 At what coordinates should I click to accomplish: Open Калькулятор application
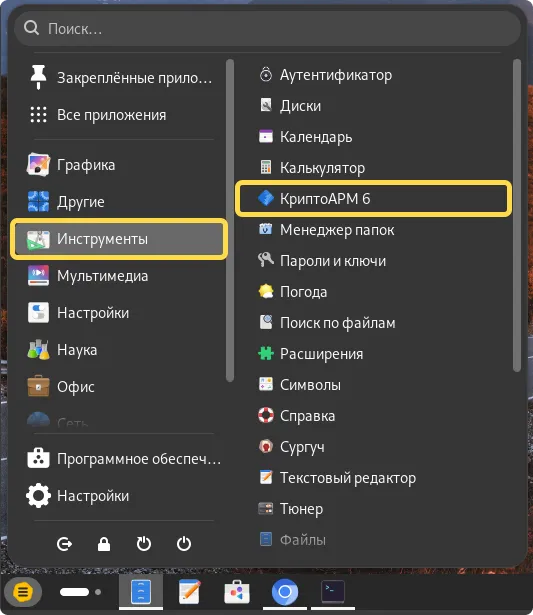tap(373, 167)
